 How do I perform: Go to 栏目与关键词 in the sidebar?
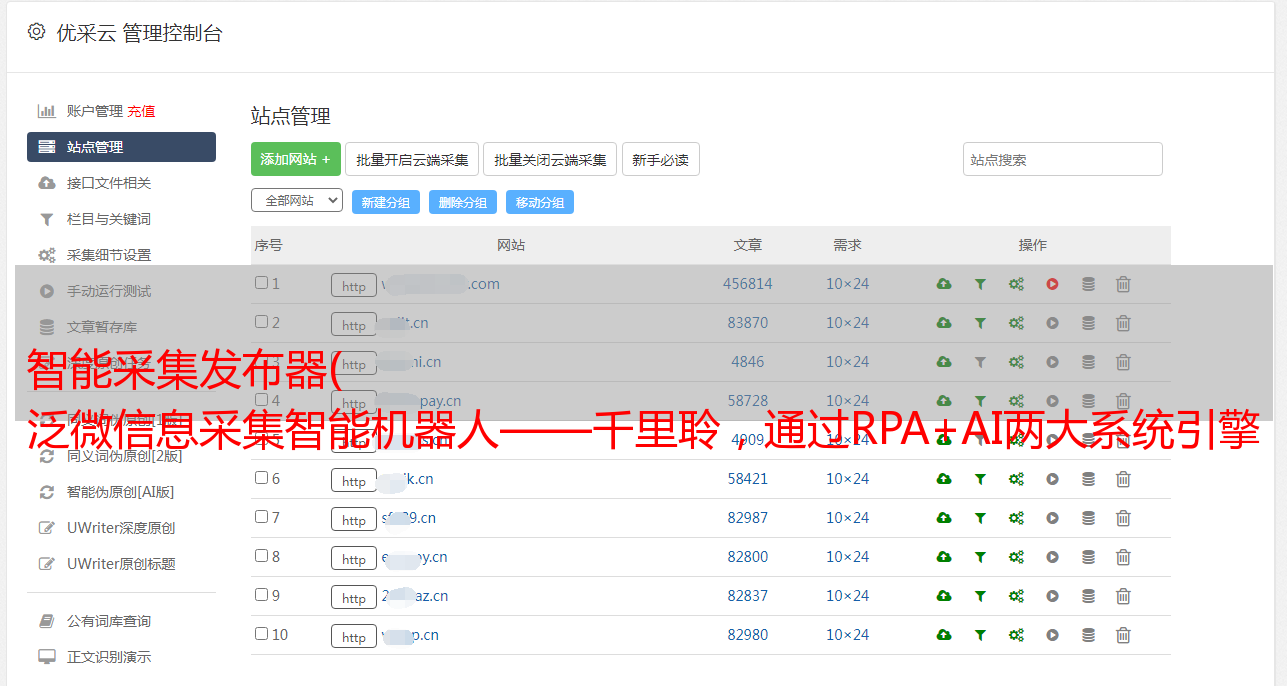[x=109, y=219]
